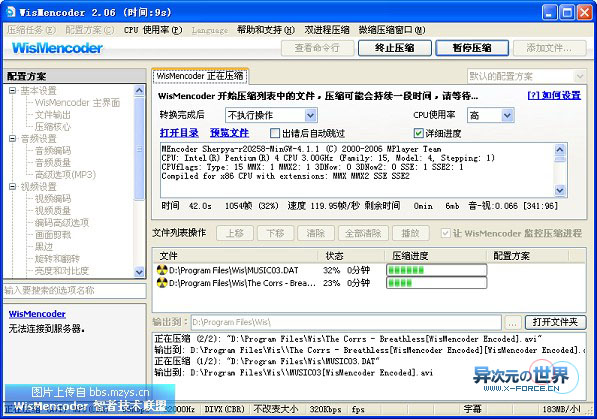Click MEncoder log scrollbar up arrow

point(560,149)
